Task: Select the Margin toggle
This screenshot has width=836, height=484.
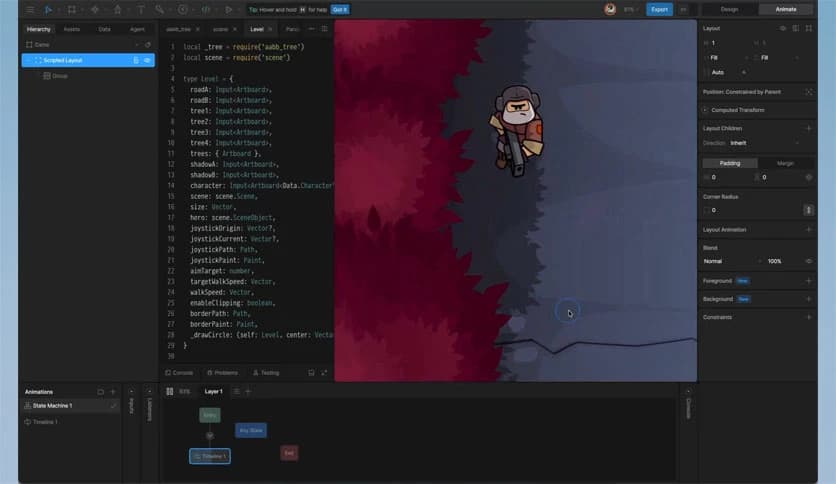Action: 785,163
